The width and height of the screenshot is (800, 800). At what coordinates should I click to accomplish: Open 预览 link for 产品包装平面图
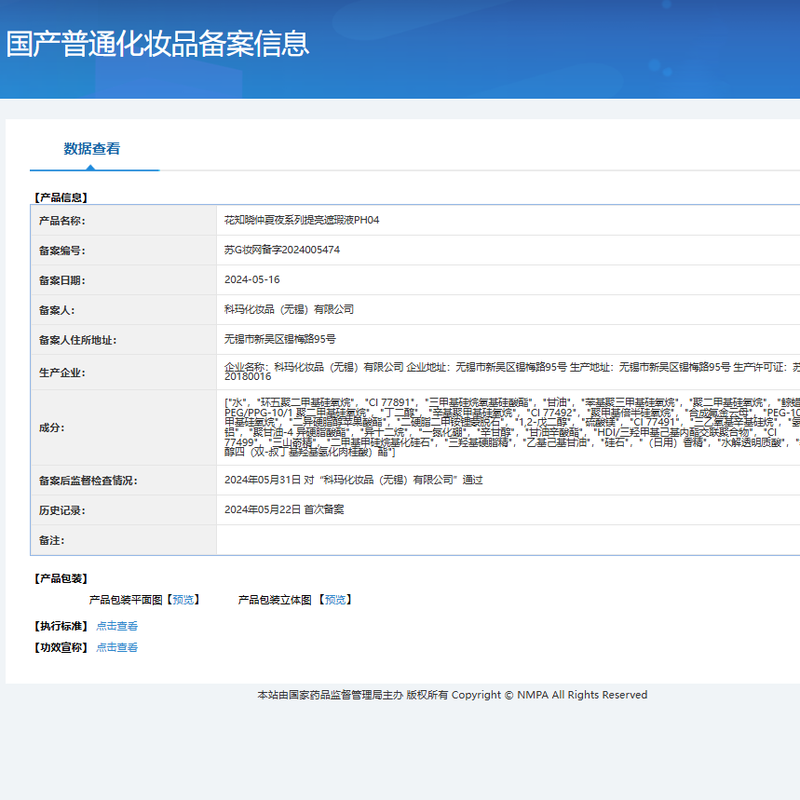[x=183, y=600]
